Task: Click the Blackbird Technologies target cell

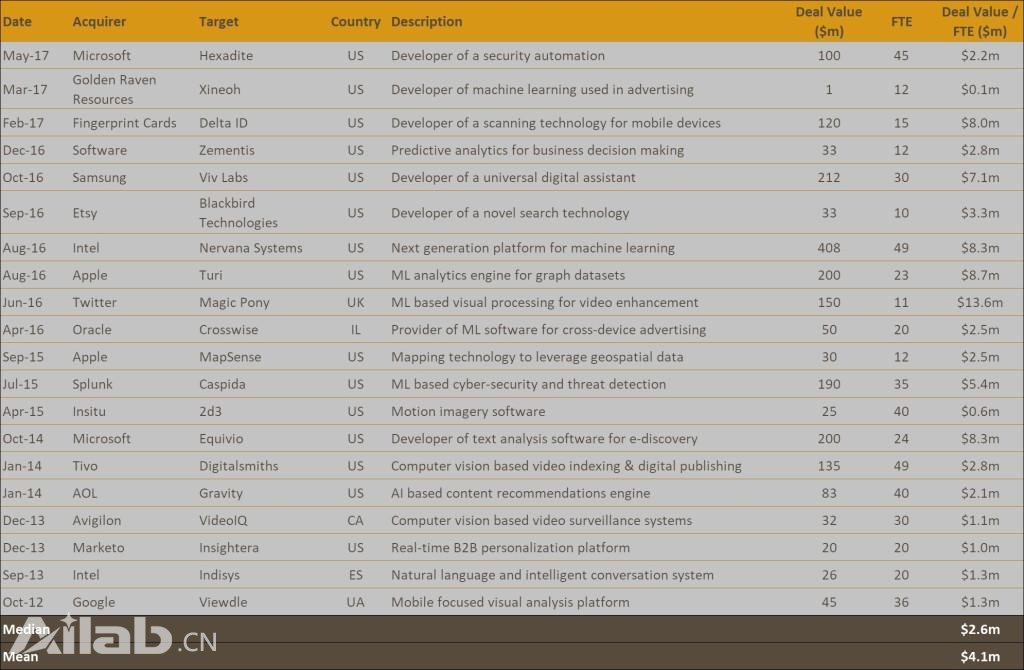Action: (x=238, y=213)
